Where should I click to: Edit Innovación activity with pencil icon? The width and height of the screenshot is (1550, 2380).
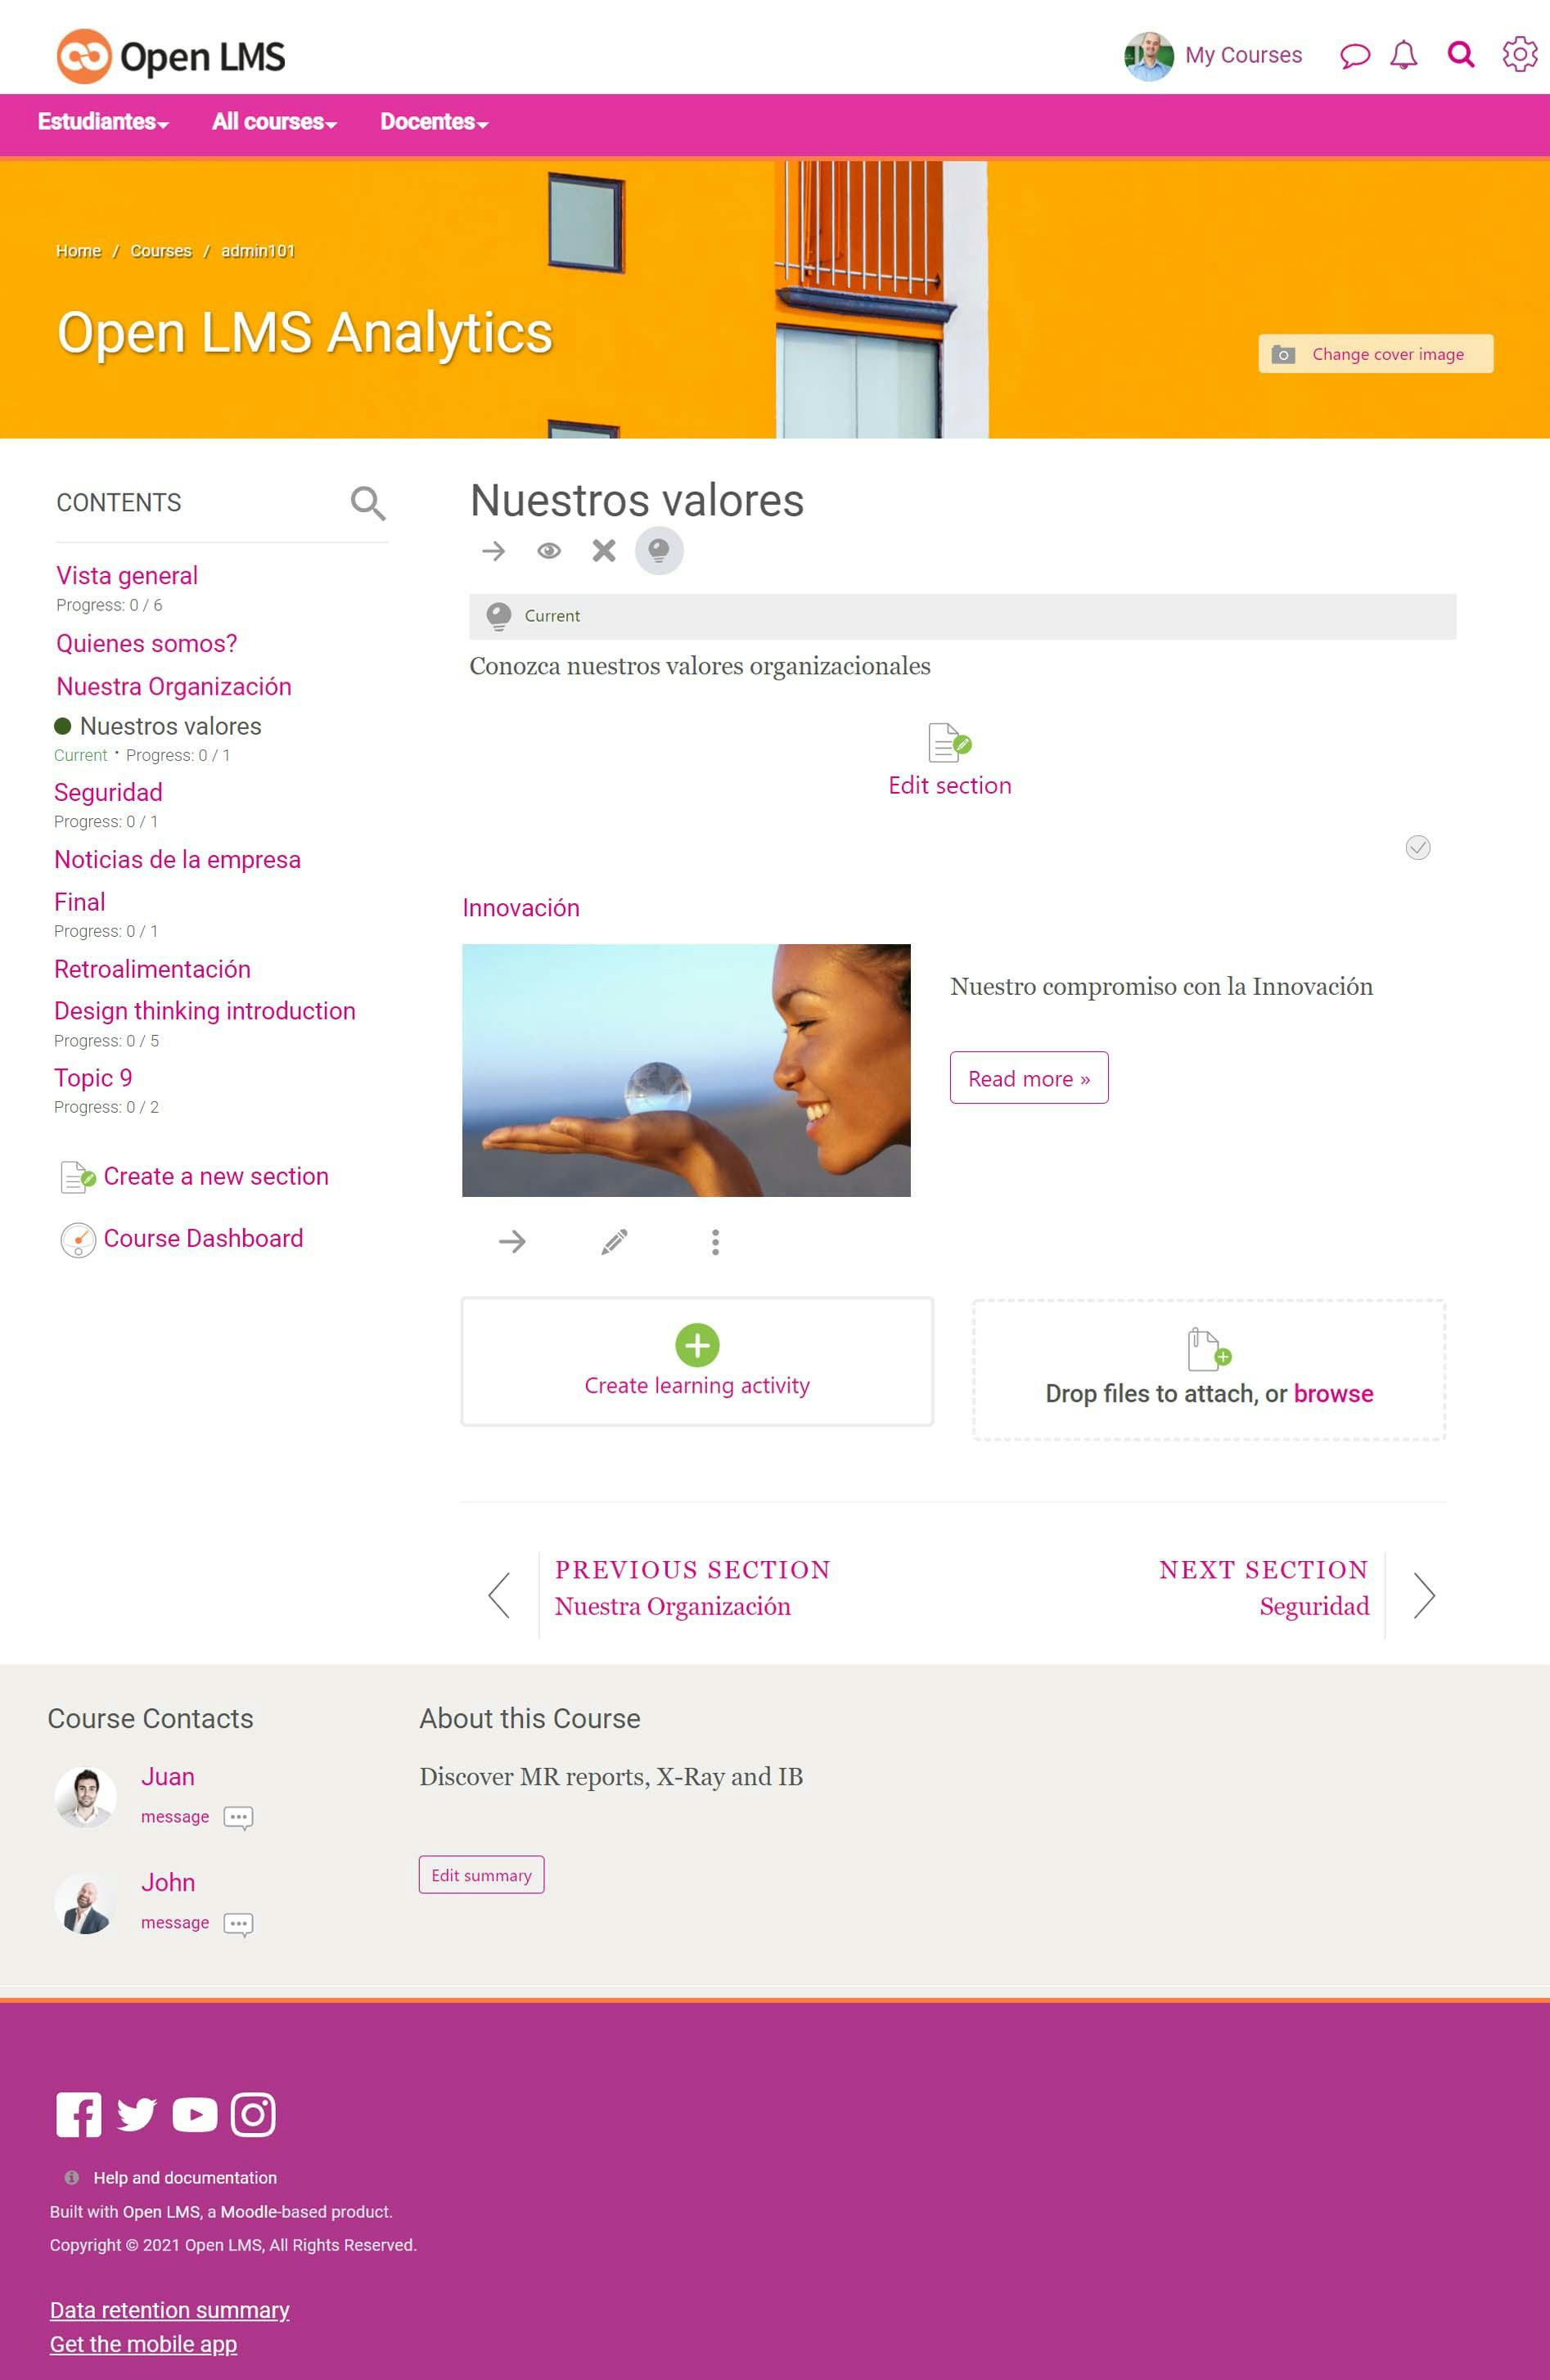614,1242
